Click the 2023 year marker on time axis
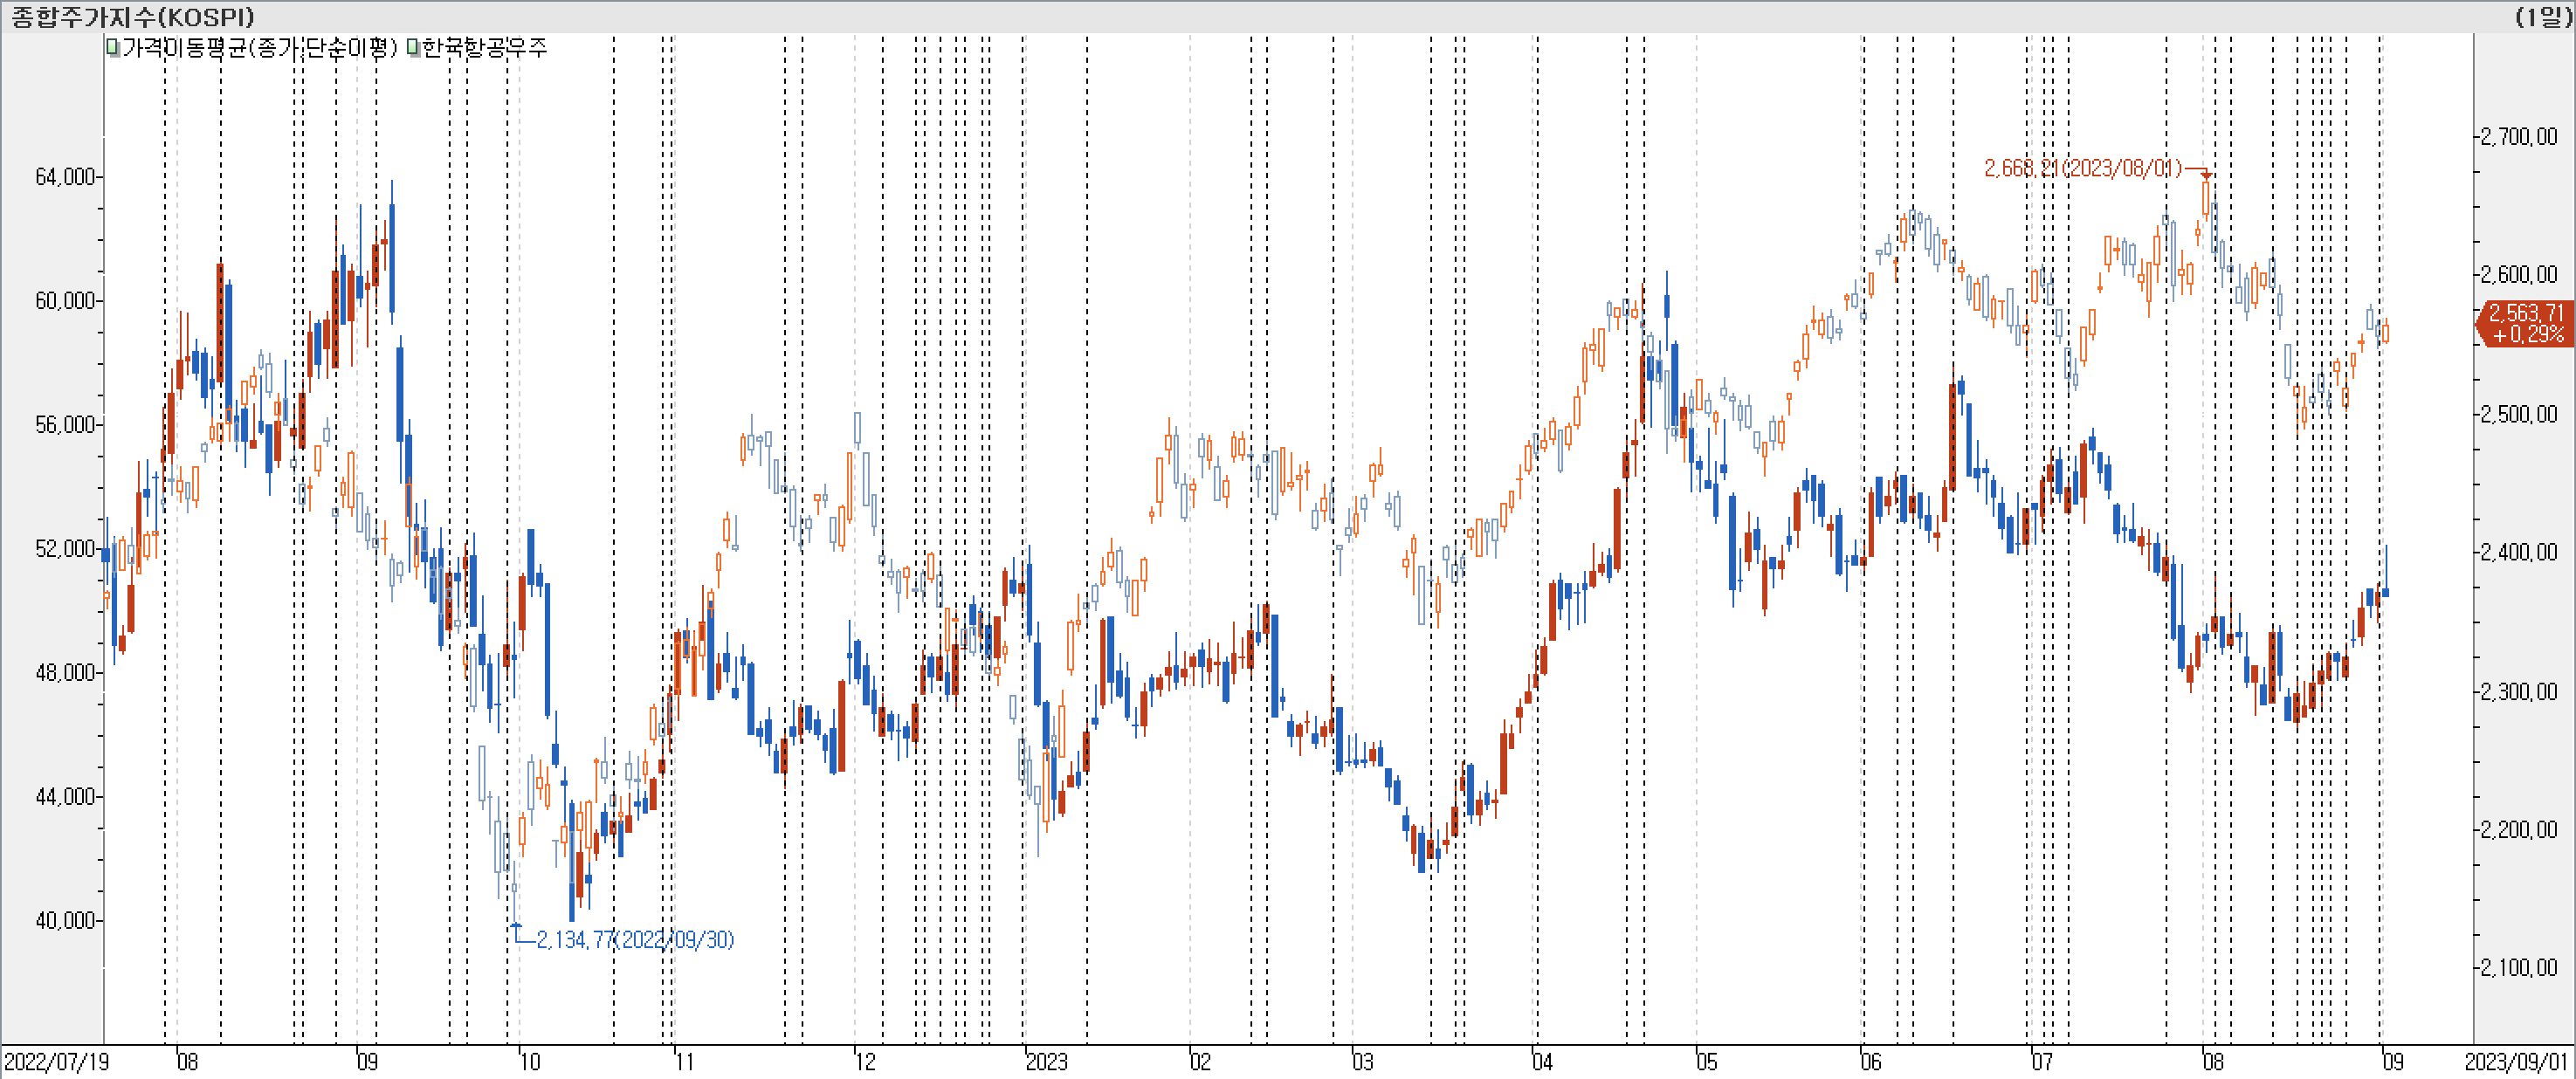 click(x=1046, y=1061)
